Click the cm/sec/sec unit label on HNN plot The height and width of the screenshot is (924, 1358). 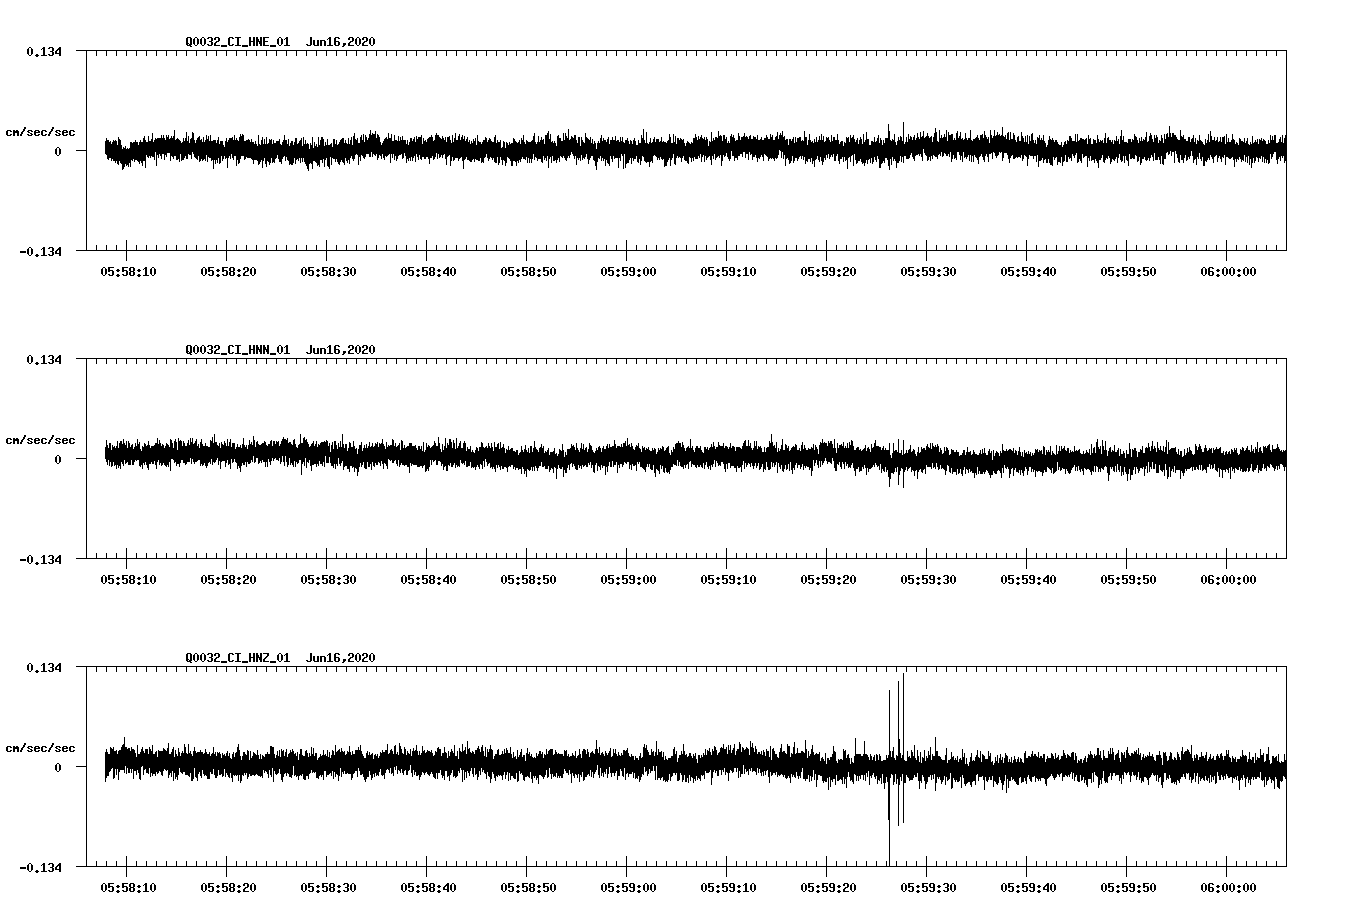pyautogui.click(x=40, y=441)
